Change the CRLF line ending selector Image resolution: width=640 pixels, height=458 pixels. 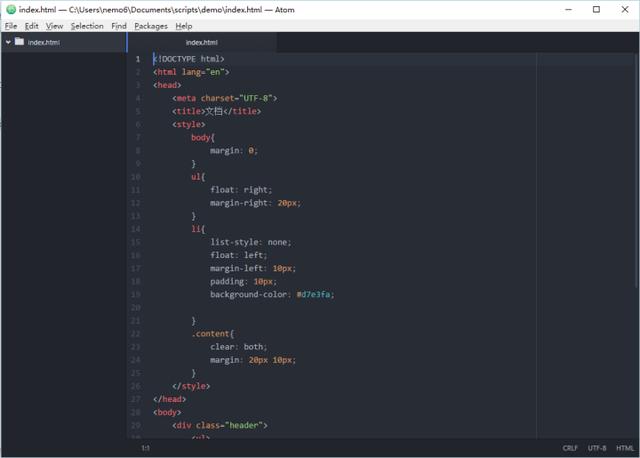tap(570, 448)
